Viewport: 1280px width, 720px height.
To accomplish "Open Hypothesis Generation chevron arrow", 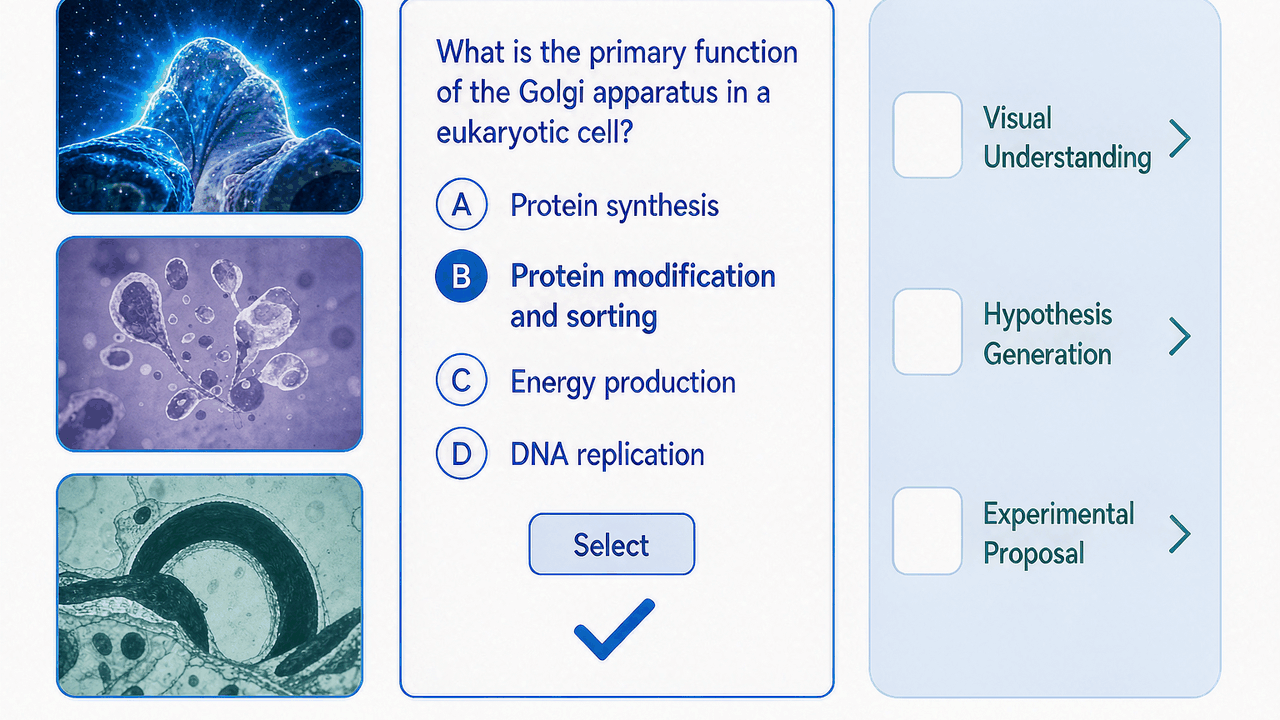I will point(1180,337).
